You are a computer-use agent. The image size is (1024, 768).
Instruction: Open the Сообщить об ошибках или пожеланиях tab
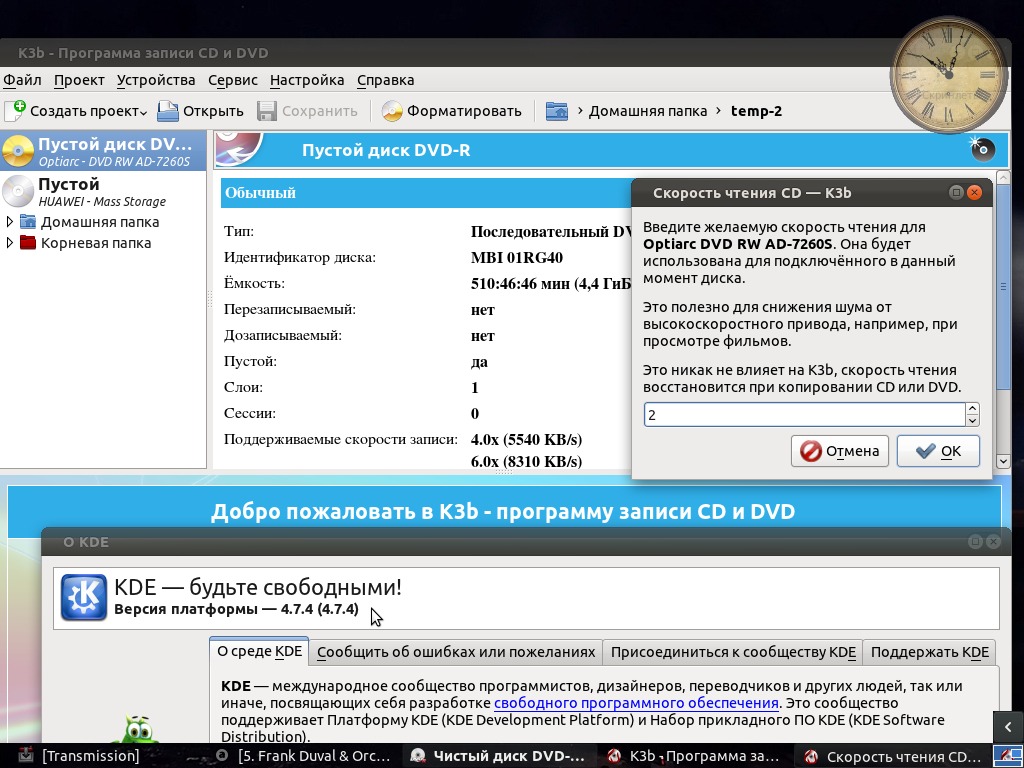pyautogui.click(x=456, y=652)
